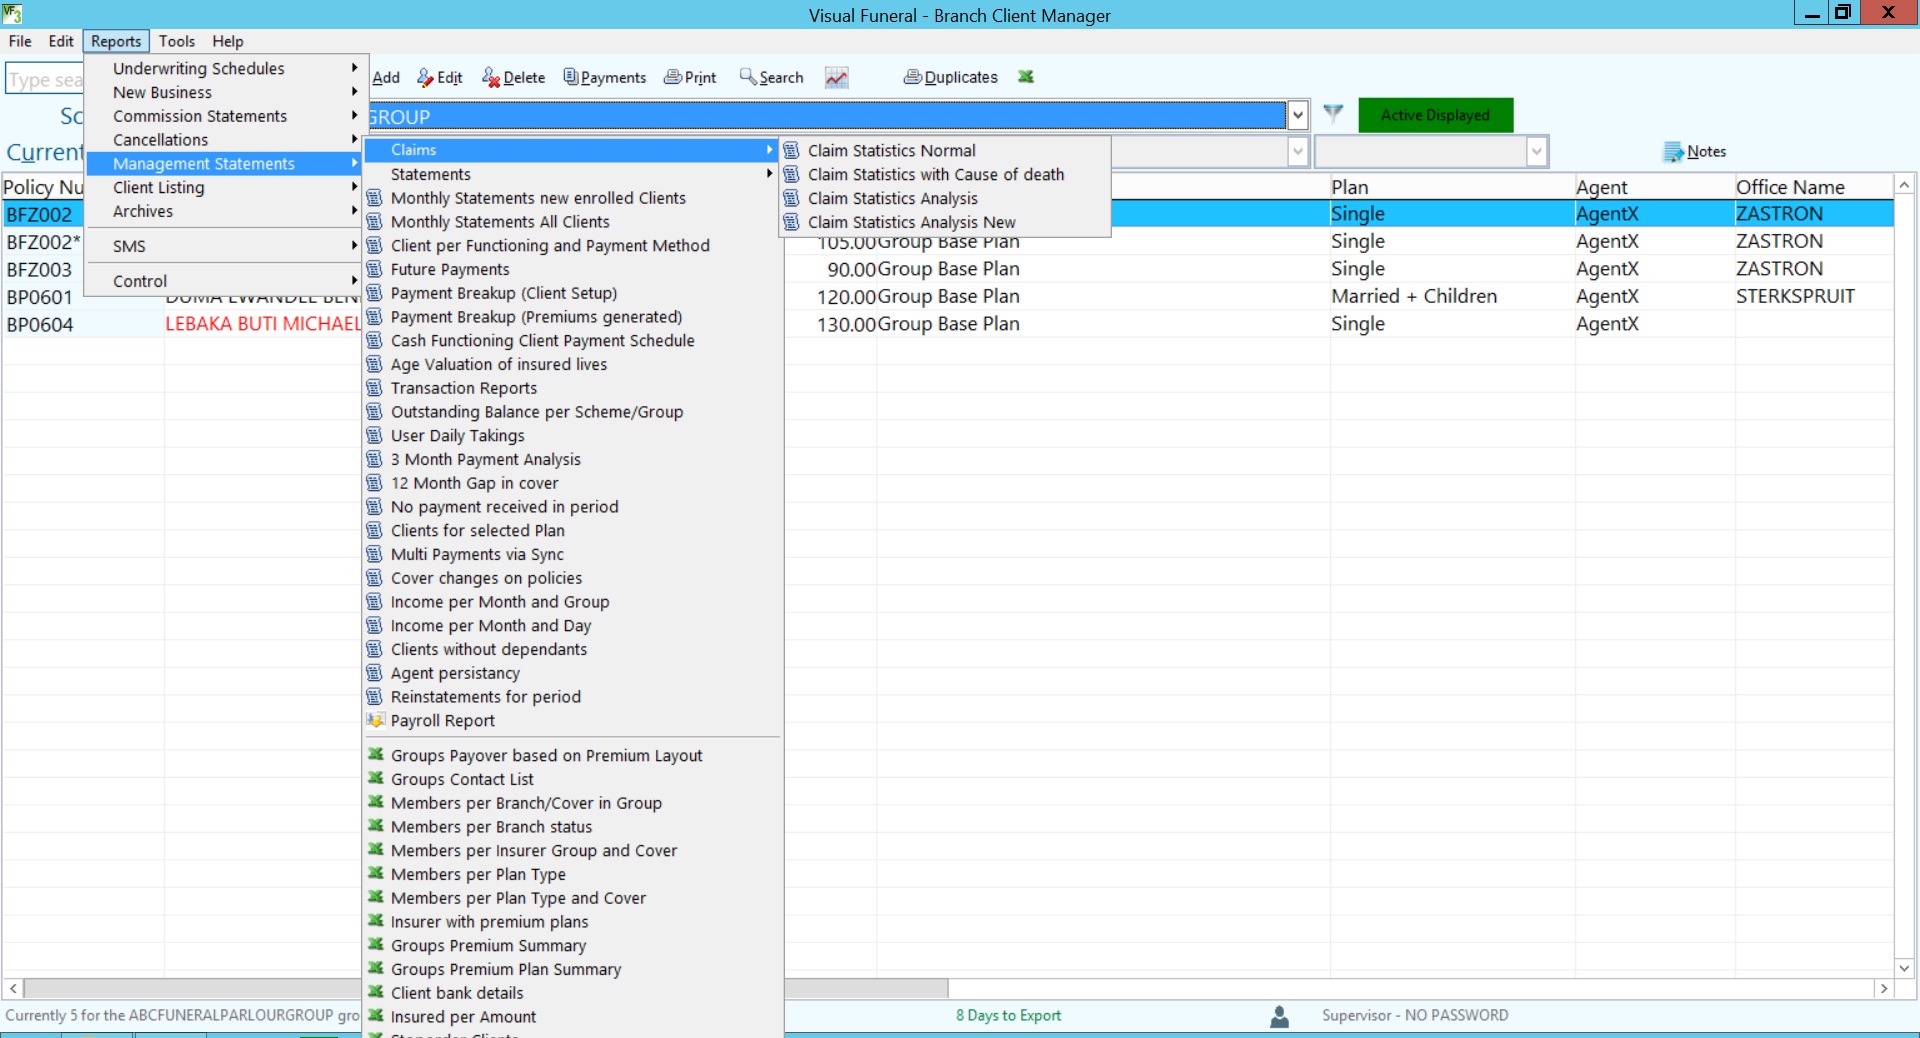Click the Excel export icon in toolbar
1920x1038 pixels.
[x=1025, y=77]
